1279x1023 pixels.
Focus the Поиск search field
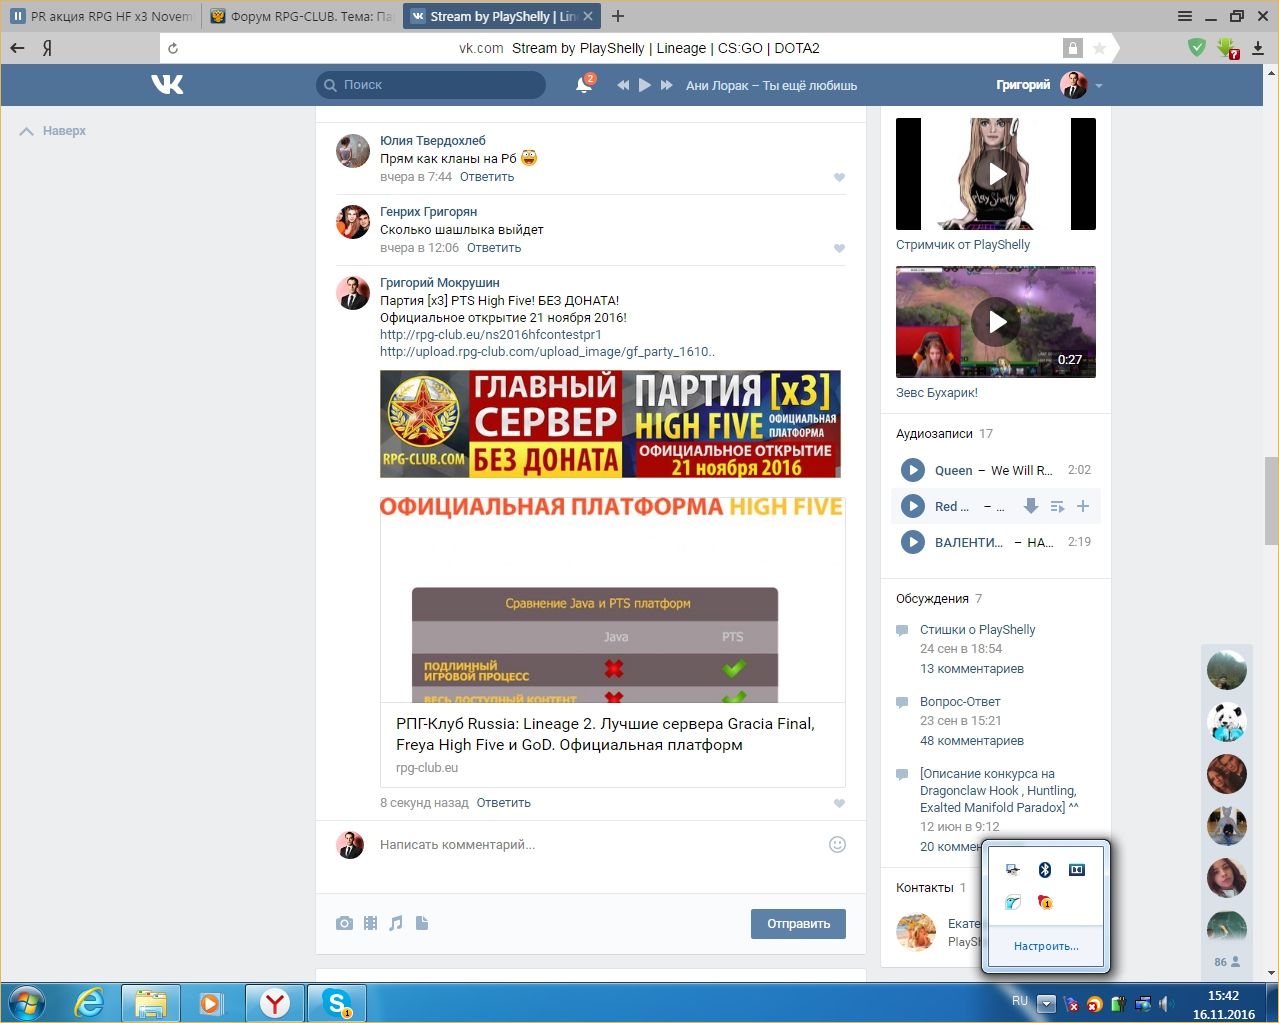431,85
